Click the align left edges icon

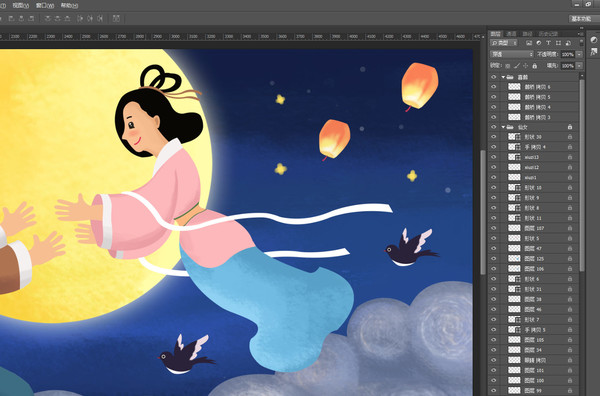(11, 18)
